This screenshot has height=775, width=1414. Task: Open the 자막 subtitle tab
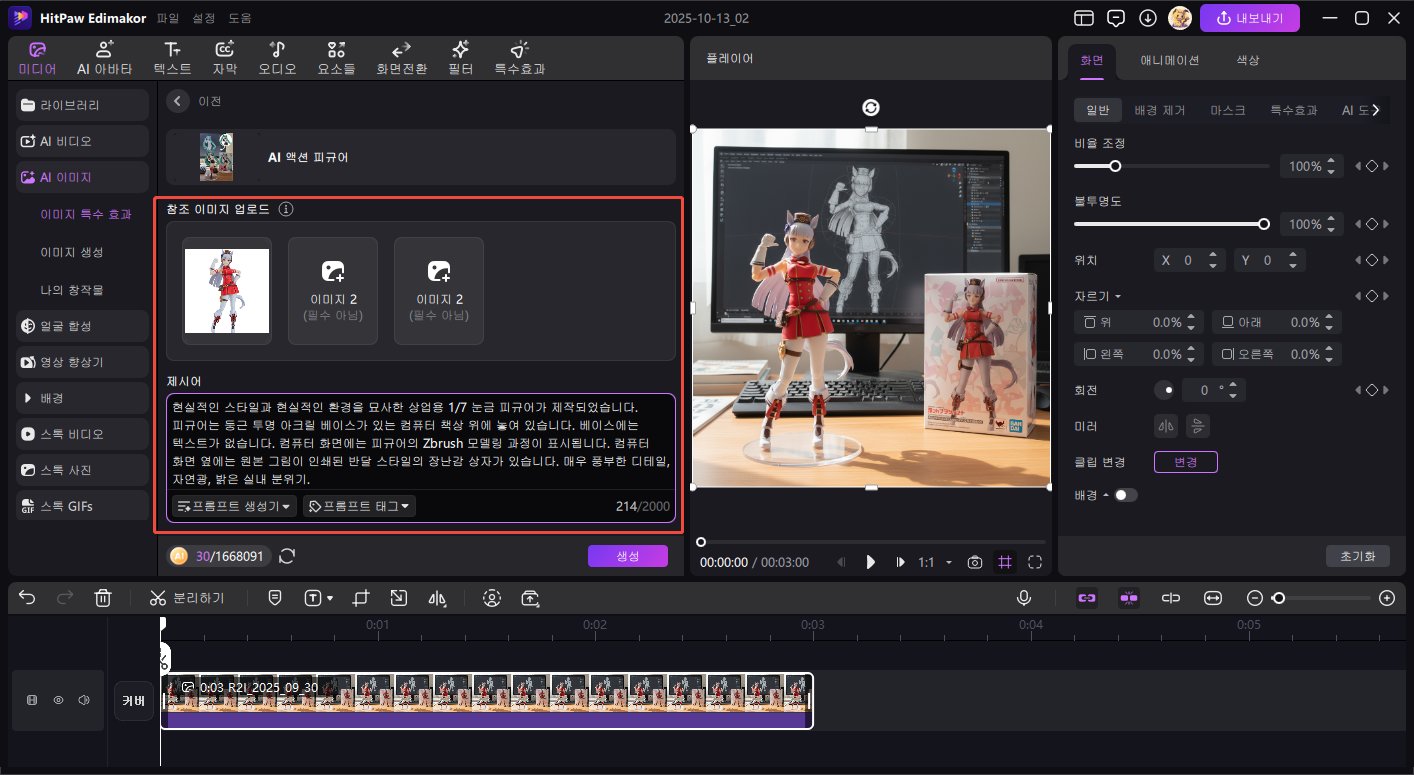225,59
